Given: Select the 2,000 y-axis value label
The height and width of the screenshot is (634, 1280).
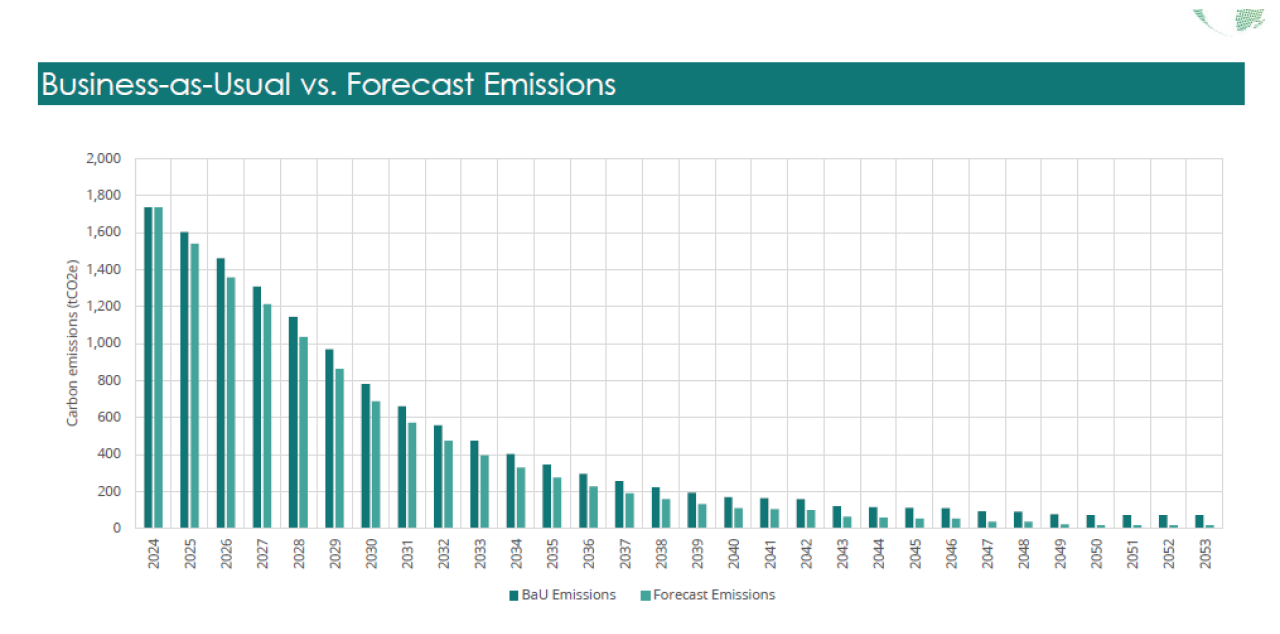Looking at the screenshot, I should [x=103, y=158].
